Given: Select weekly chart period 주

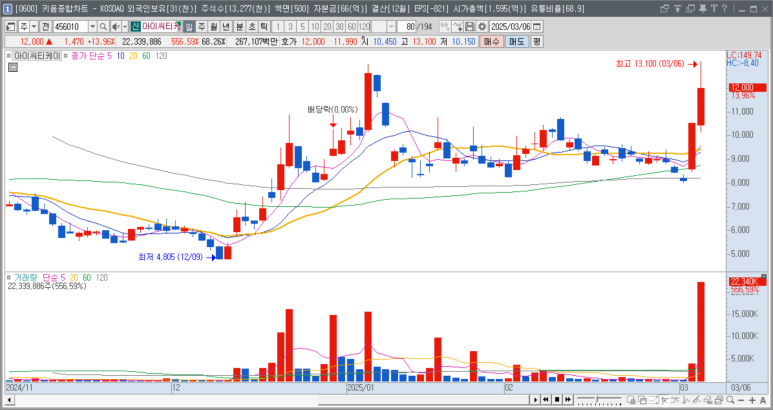Looking at the screenshot, I should pyautogui.click(x=202, y=27).
